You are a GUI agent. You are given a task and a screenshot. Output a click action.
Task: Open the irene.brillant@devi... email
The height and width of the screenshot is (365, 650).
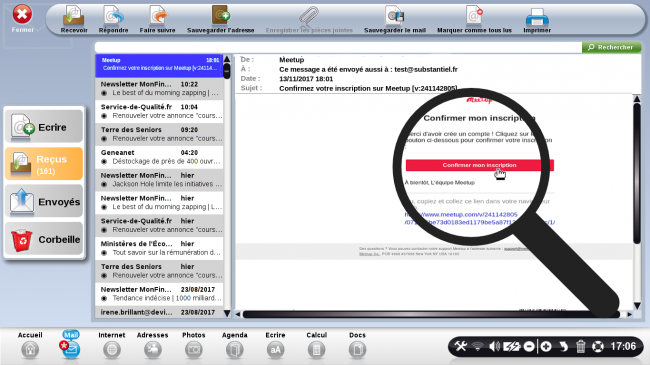point(159,312)
